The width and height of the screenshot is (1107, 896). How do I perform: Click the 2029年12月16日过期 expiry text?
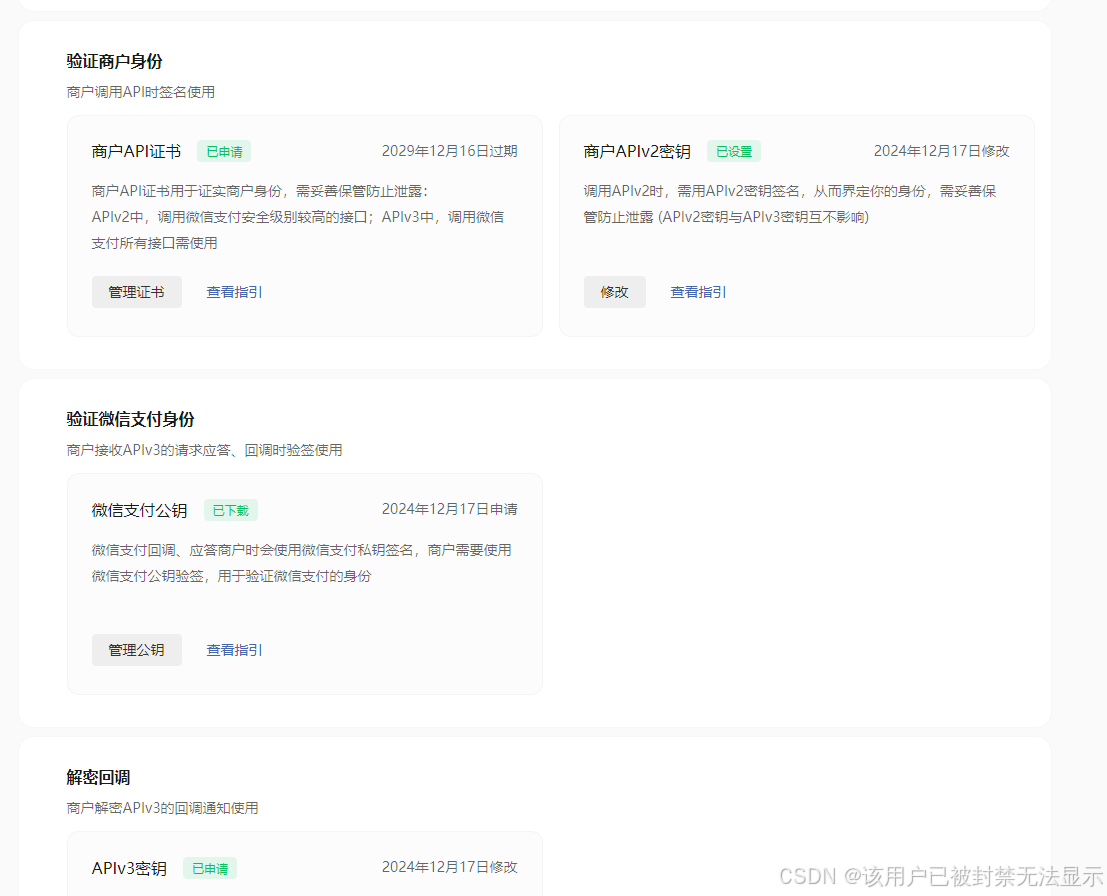point(449,151)
